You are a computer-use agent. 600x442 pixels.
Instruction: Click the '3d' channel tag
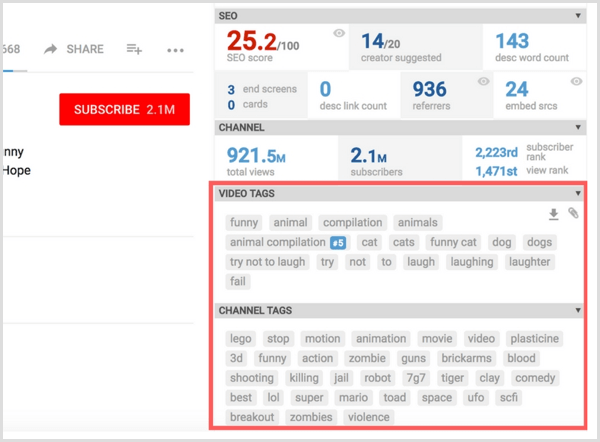click(x=236, y=358)
